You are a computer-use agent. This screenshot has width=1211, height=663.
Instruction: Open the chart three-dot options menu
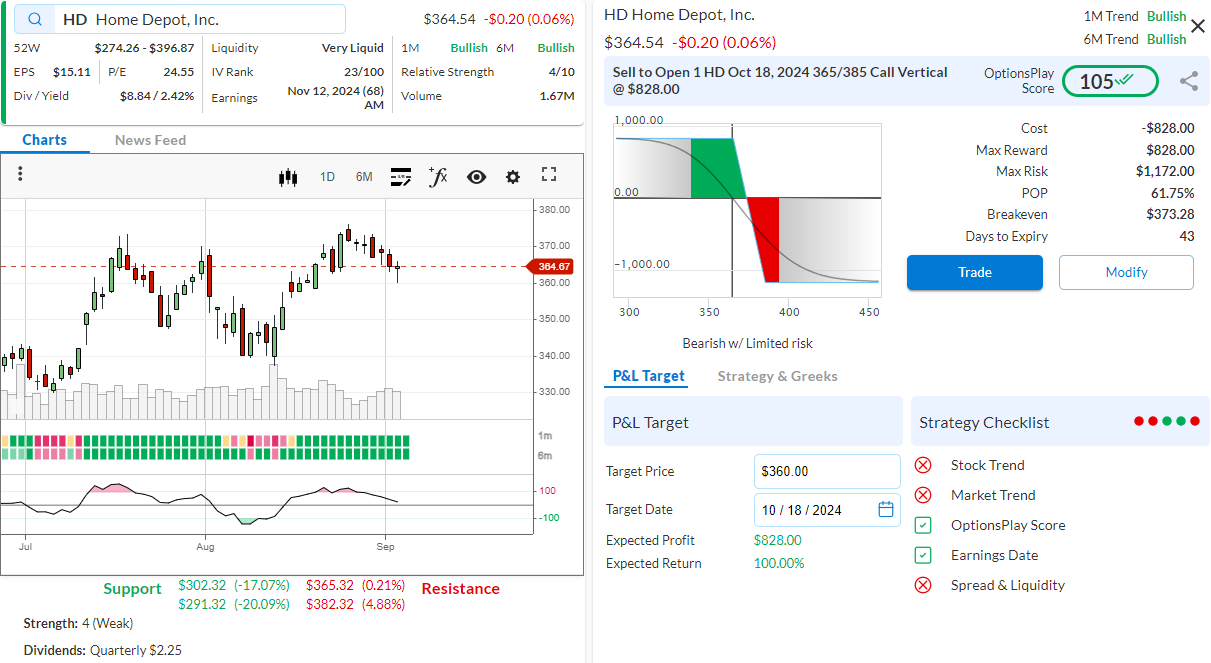[x=20, y=174]
